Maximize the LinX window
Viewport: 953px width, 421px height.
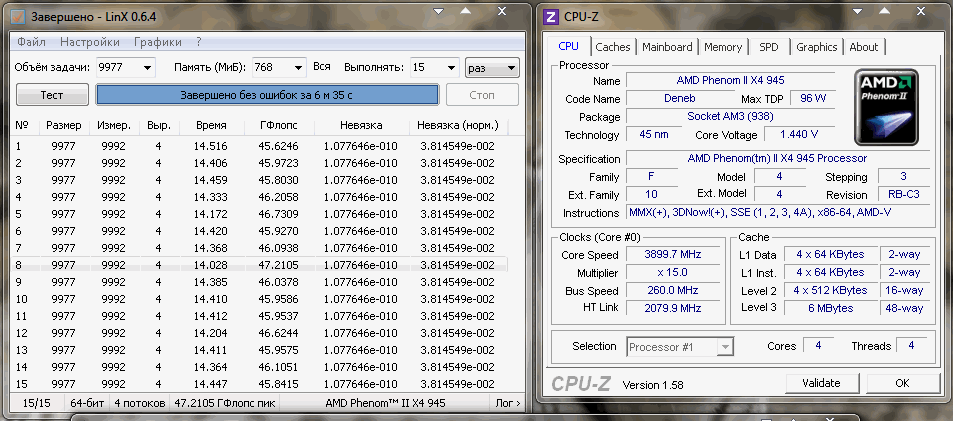point(466,12)
